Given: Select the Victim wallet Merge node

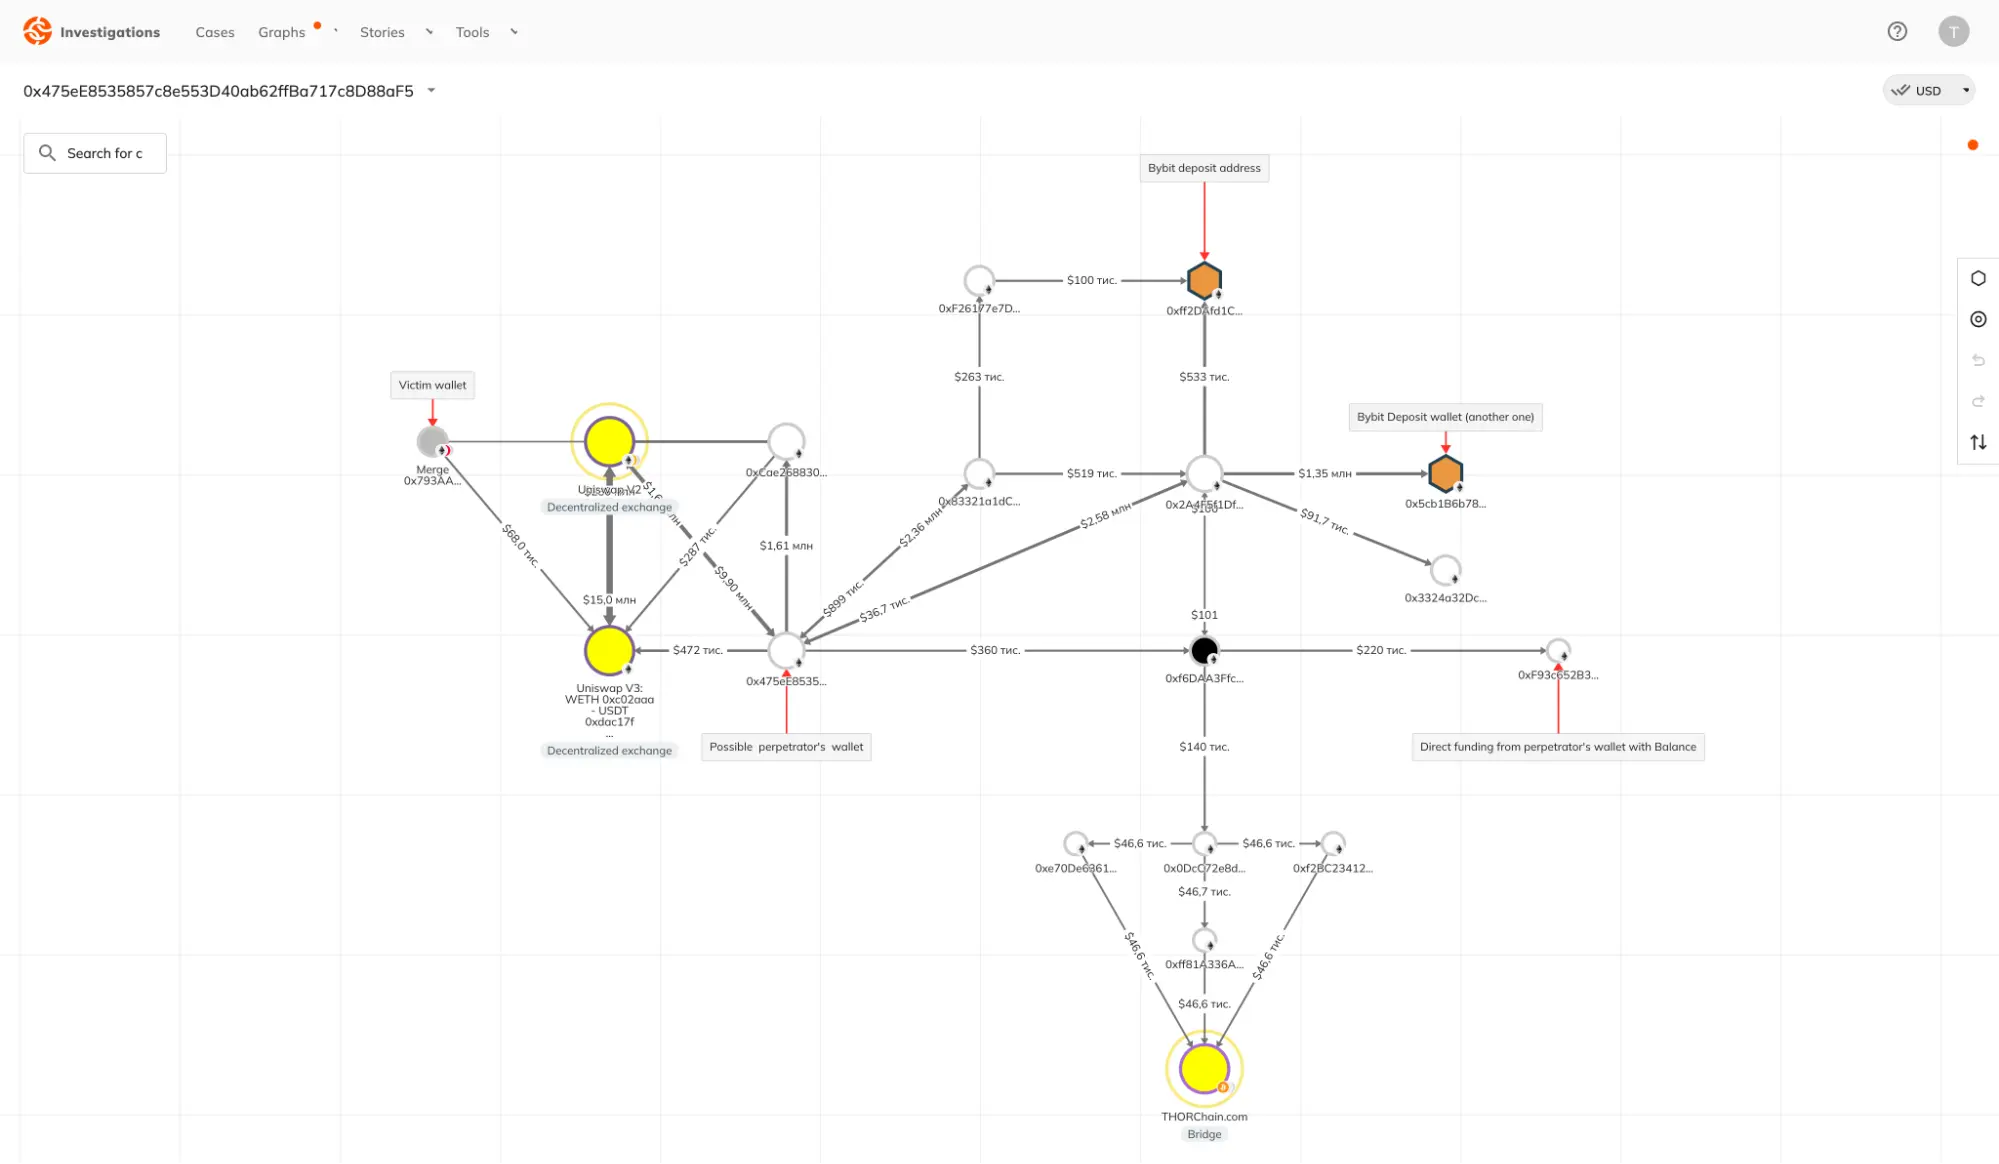Looking at the screenshot, I should coord(432,441).
